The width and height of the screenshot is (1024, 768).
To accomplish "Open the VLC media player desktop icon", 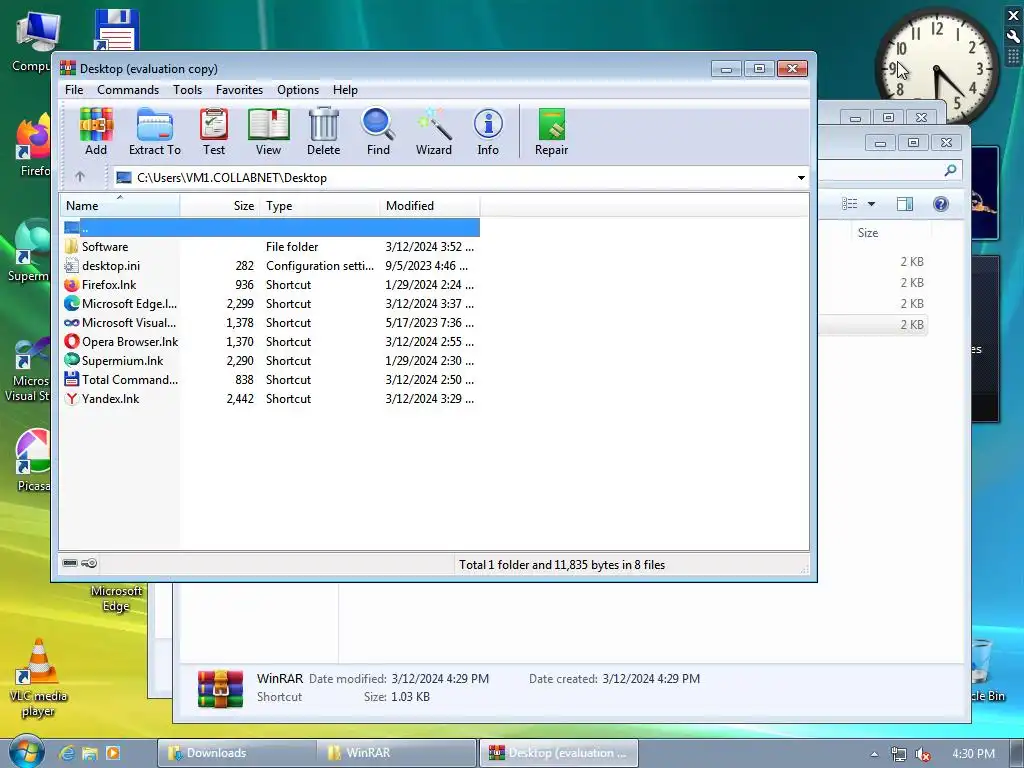I will tap(38, 678).
